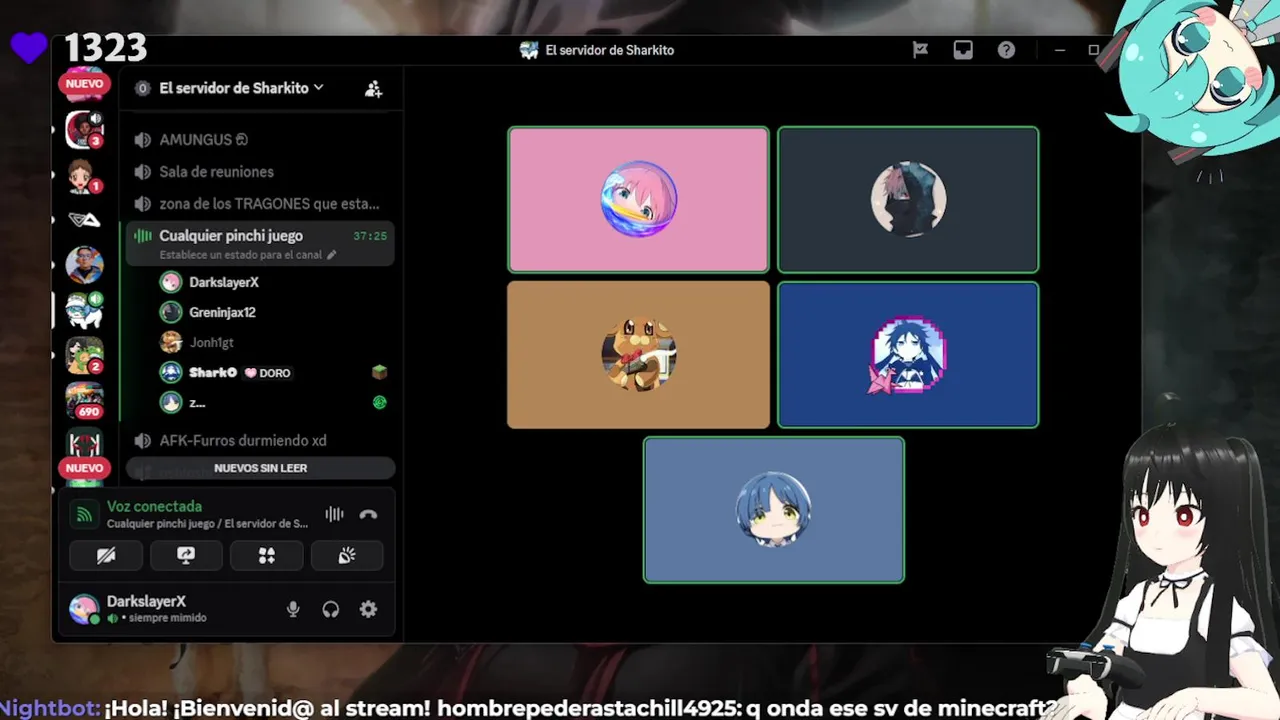
Task: Open zona de los TRAGONES voice channel
Action: point(262,204)
